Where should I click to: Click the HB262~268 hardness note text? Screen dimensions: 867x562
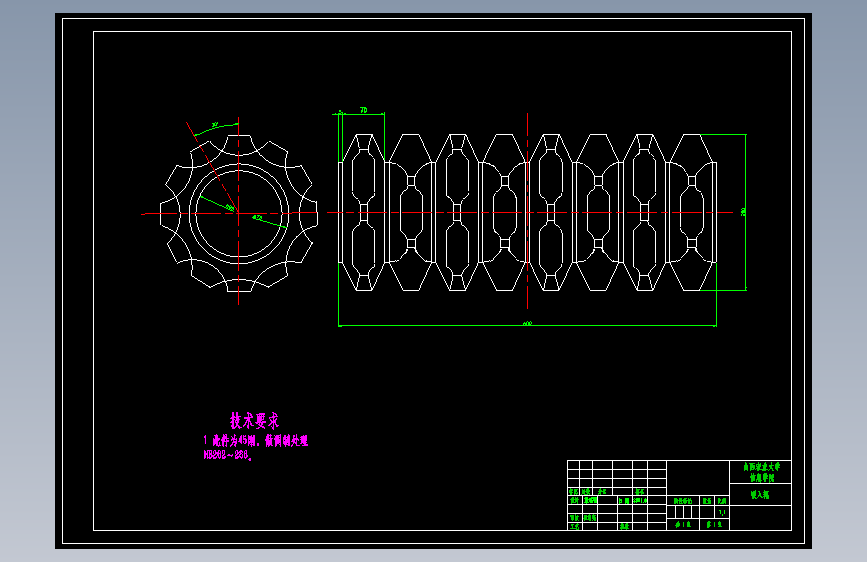tap(228, 455)
